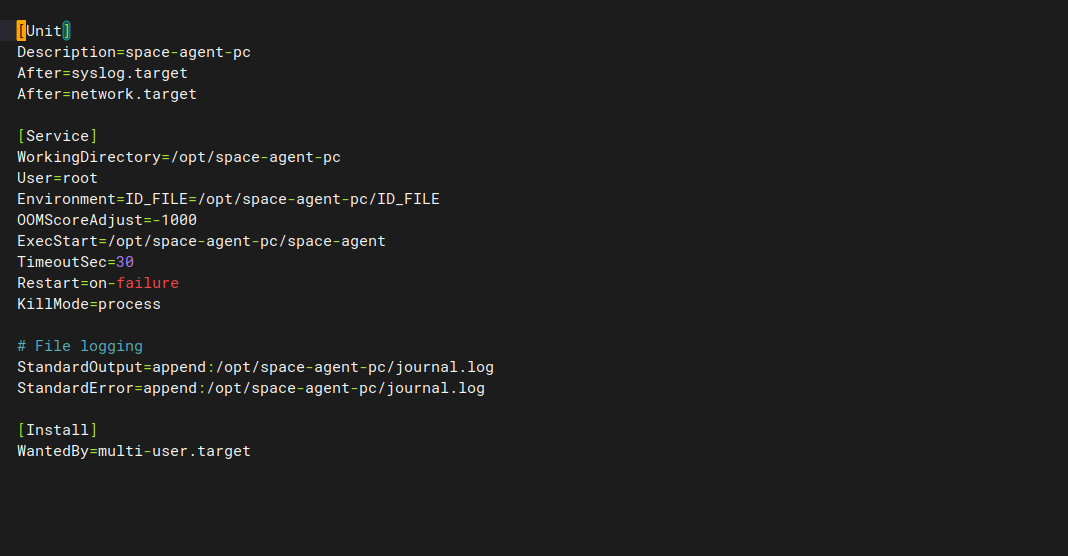Click the User=root line
The image size is (1068, 556).
[57, 178]
